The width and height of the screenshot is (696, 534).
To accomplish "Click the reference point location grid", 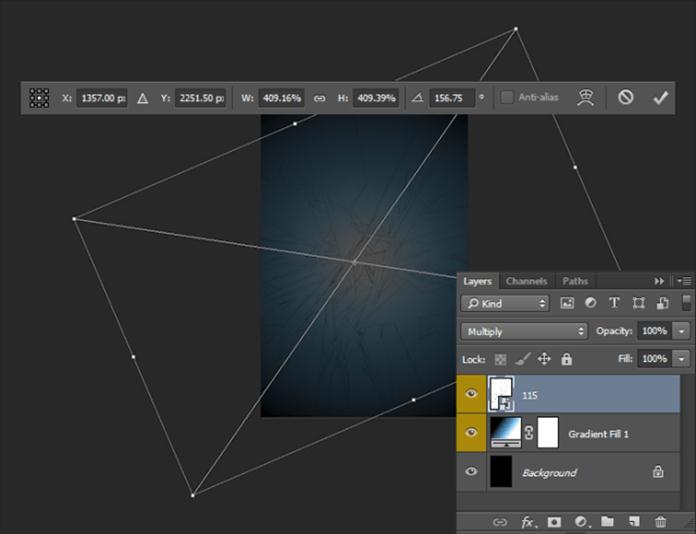I will (x=39, y=98).
